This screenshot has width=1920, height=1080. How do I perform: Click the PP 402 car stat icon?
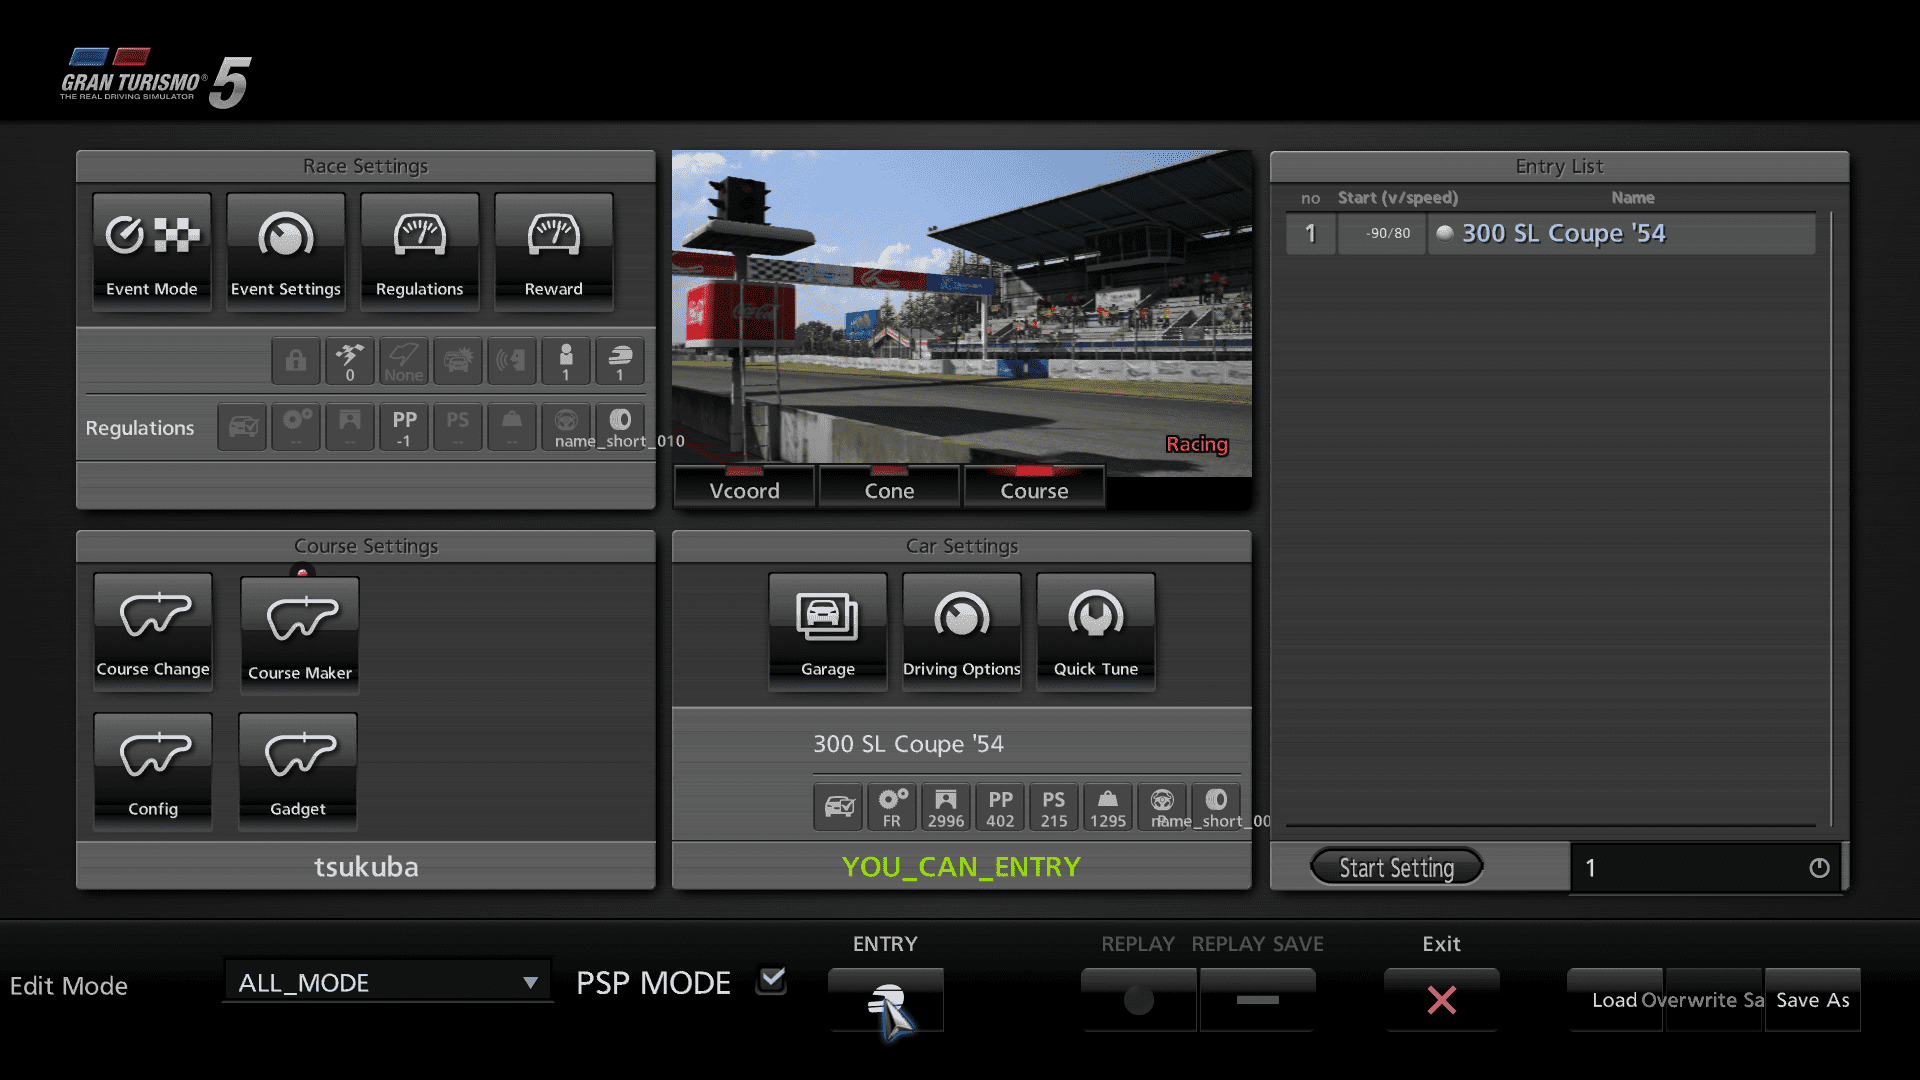[1000, 807]
